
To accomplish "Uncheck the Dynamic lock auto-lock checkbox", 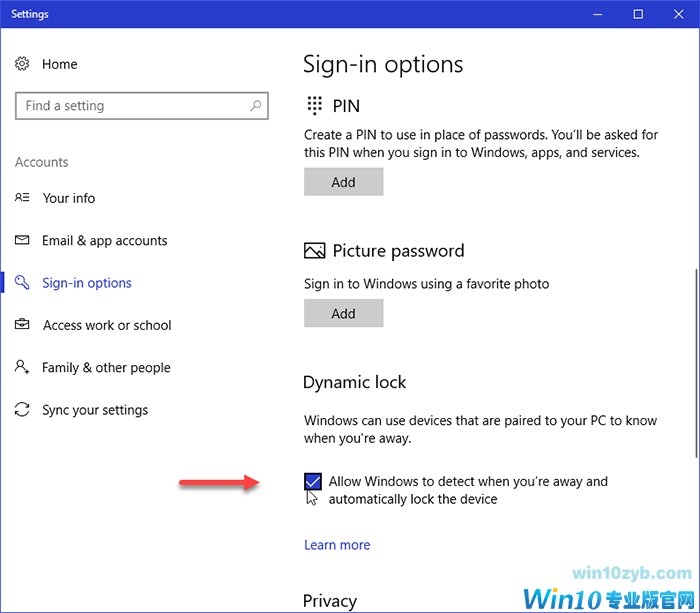I will click(x=313, y=482).
